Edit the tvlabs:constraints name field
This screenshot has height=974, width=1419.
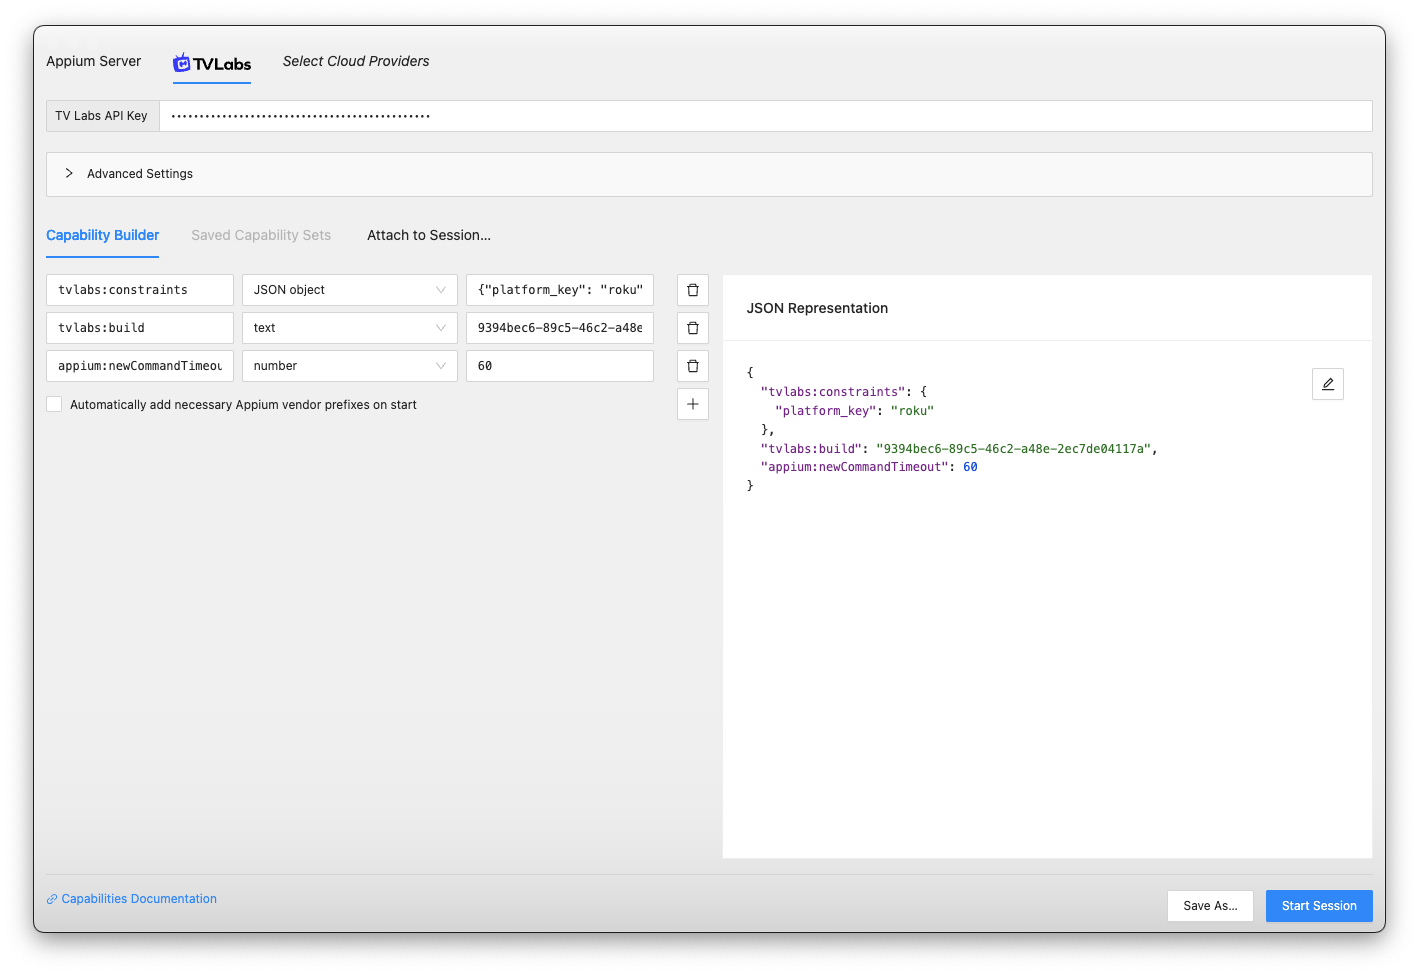click(x=140, y=290)
